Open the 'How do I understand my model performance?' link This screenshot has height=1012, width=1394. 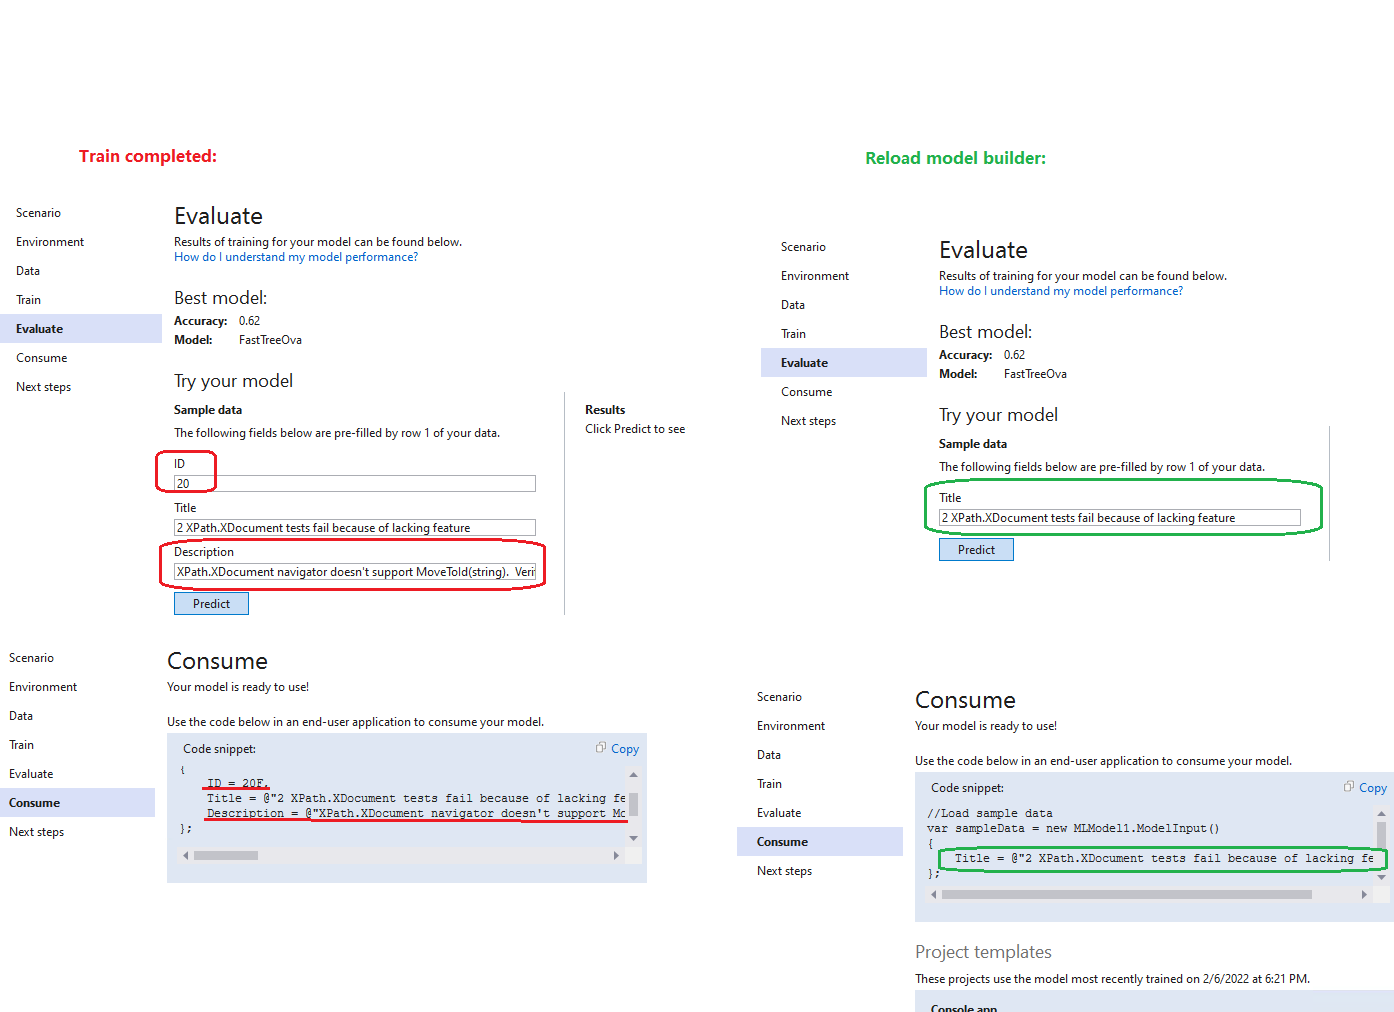pyautogui.click(x=295, y=257)
